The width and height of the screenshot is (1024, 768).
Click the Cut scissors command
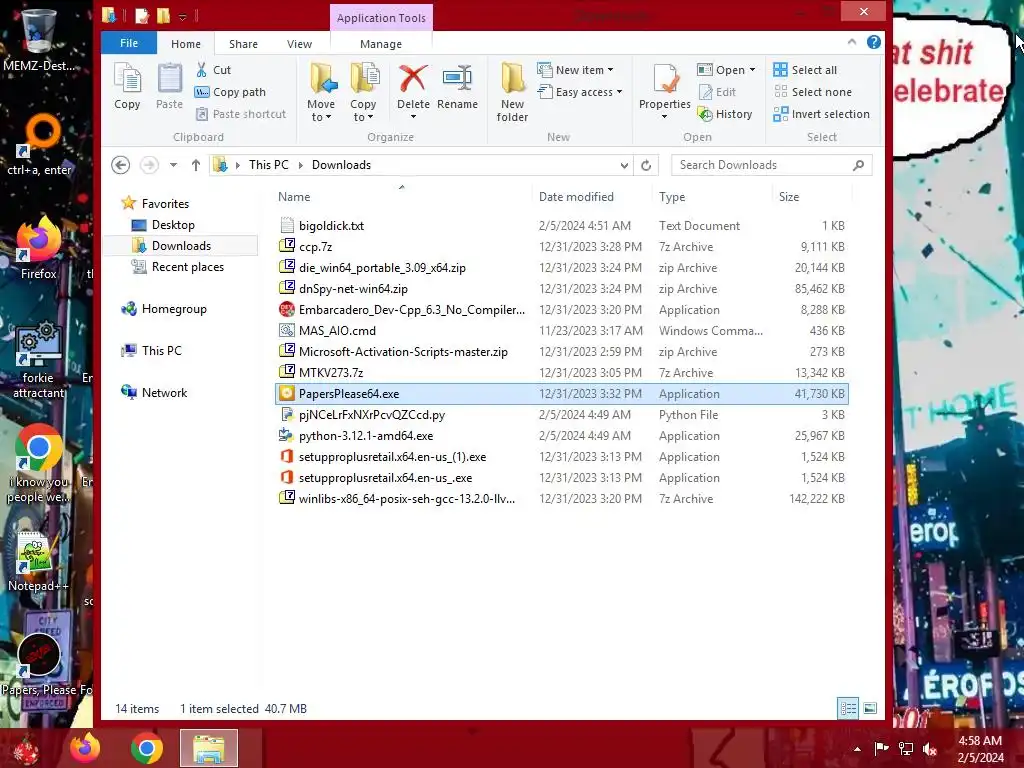[214, 70]
